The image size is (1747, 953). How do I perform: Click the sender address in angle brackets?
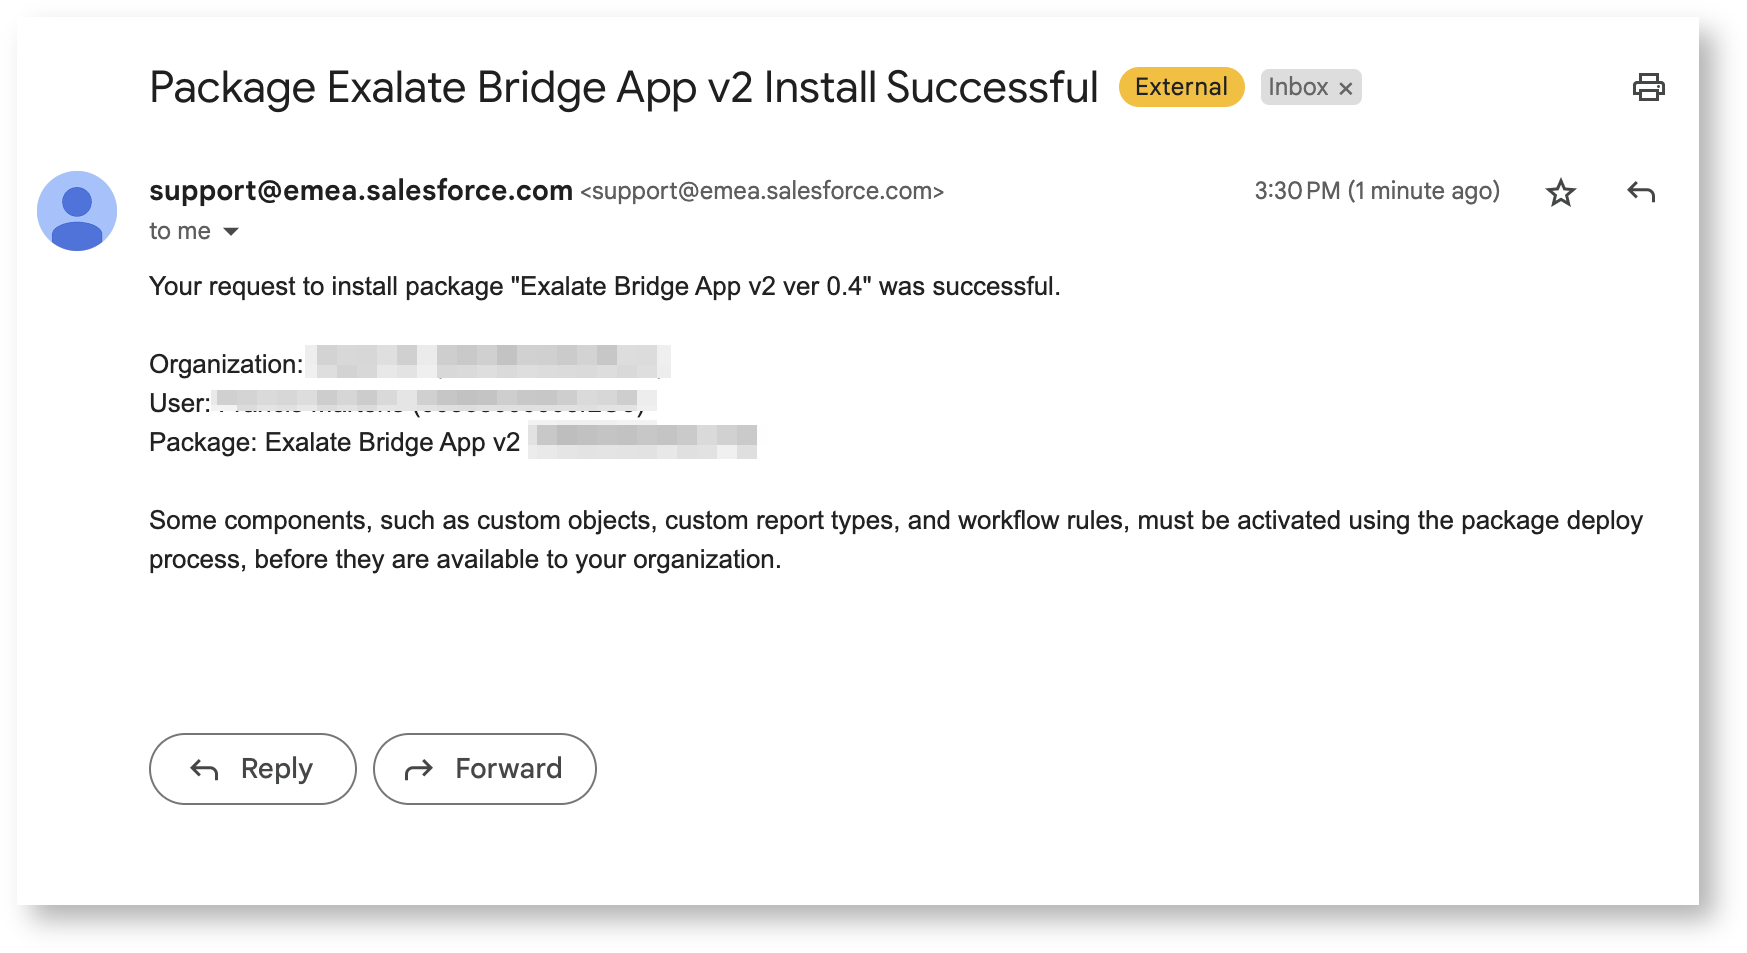click(x=762, y=191)
